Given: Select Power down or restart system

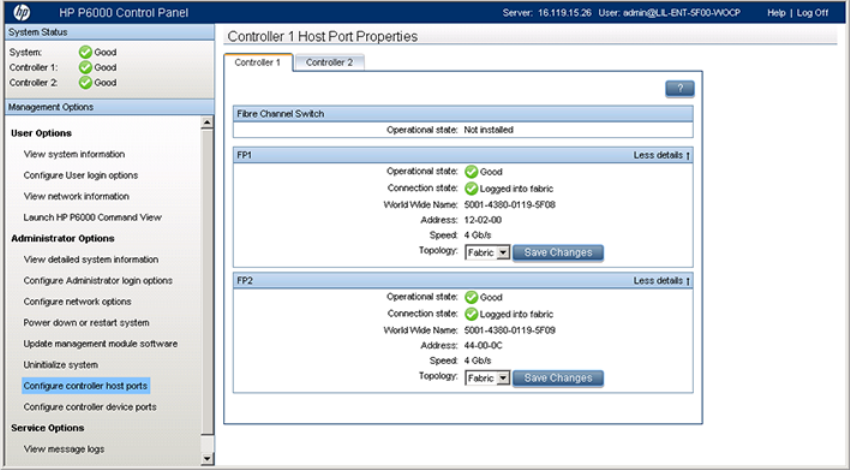Looking at the screenshot, I should [86, 323].
